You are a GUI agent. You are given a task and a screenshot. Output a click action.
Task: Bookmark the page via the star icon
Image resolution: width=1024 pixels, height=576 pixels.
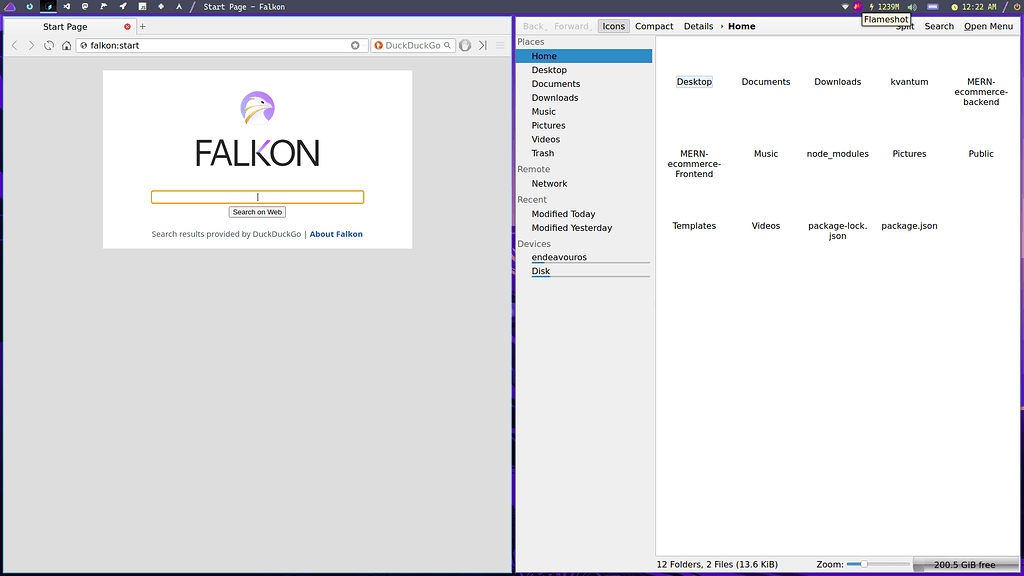355,45
